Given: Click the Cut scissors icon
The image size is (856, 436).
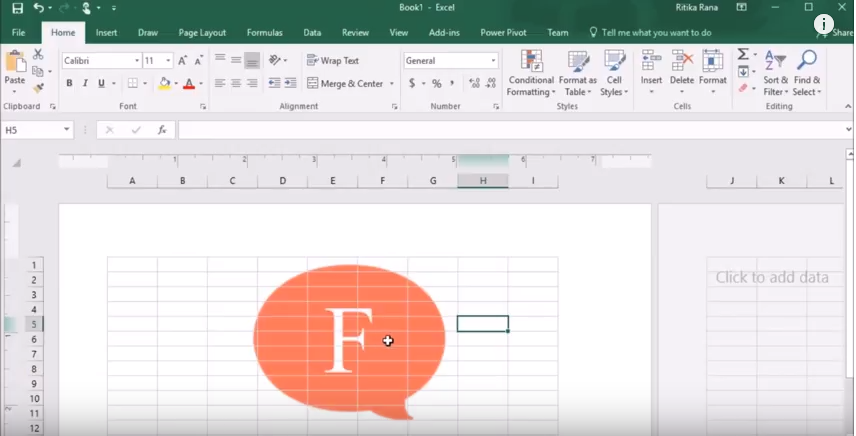Looking at the screenshot, I should (x=38, y=54).
